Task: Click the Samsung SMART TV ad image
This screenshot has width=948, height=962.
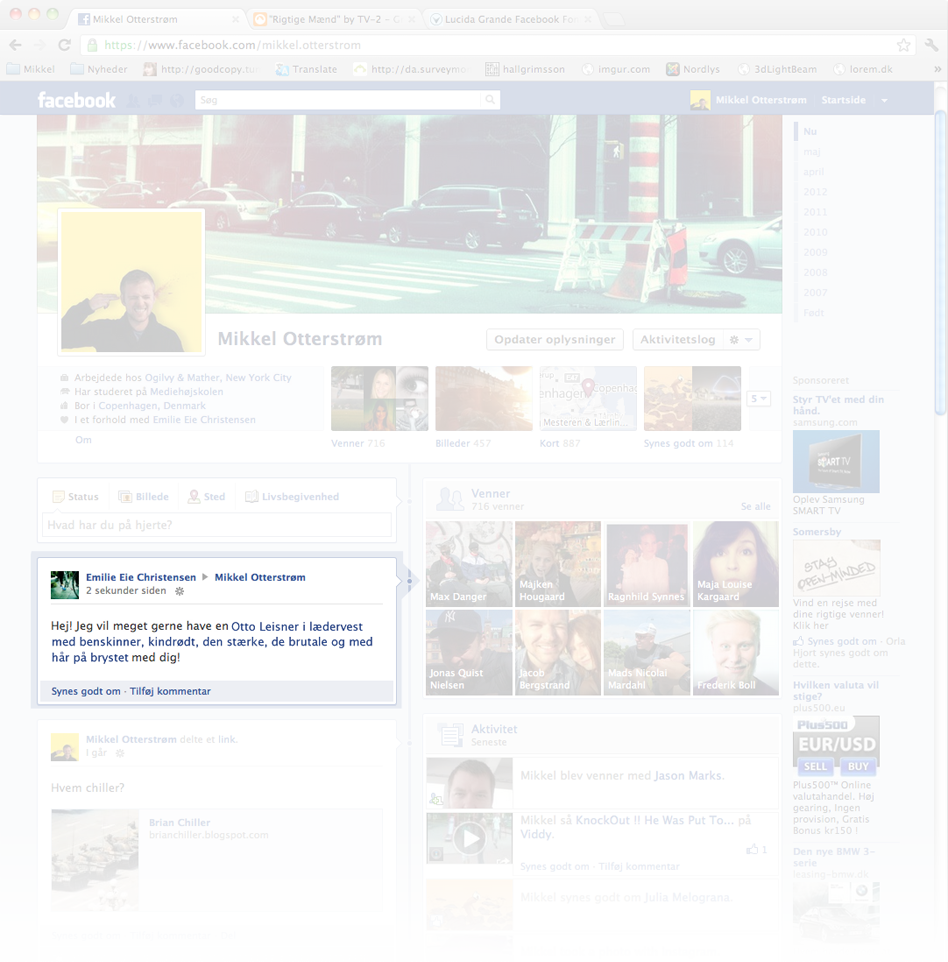Action: tap(836, 461)
